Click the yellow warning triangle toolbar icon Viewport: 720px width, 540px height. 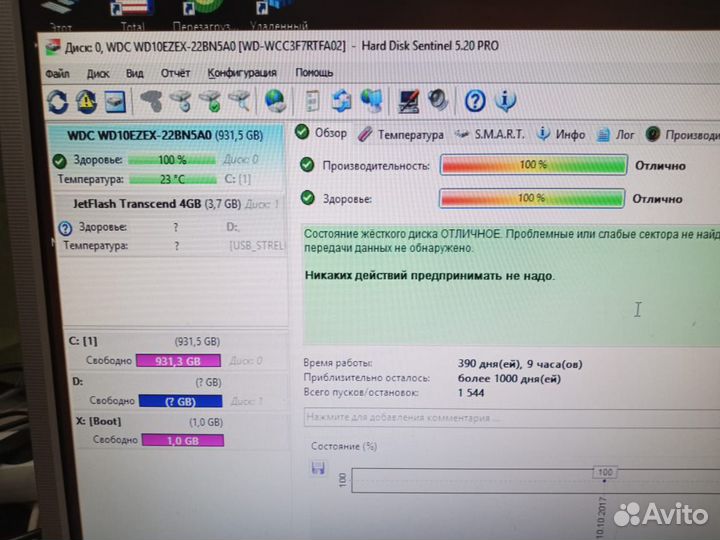click(86, 101)
